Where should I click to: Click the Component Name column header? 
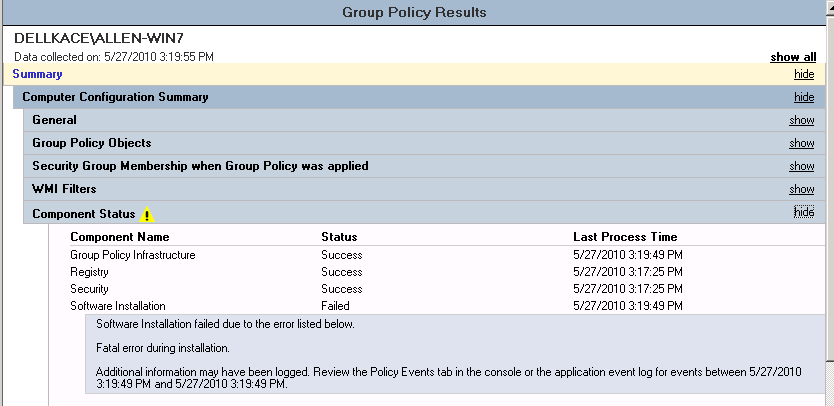[x=120, y=237]
